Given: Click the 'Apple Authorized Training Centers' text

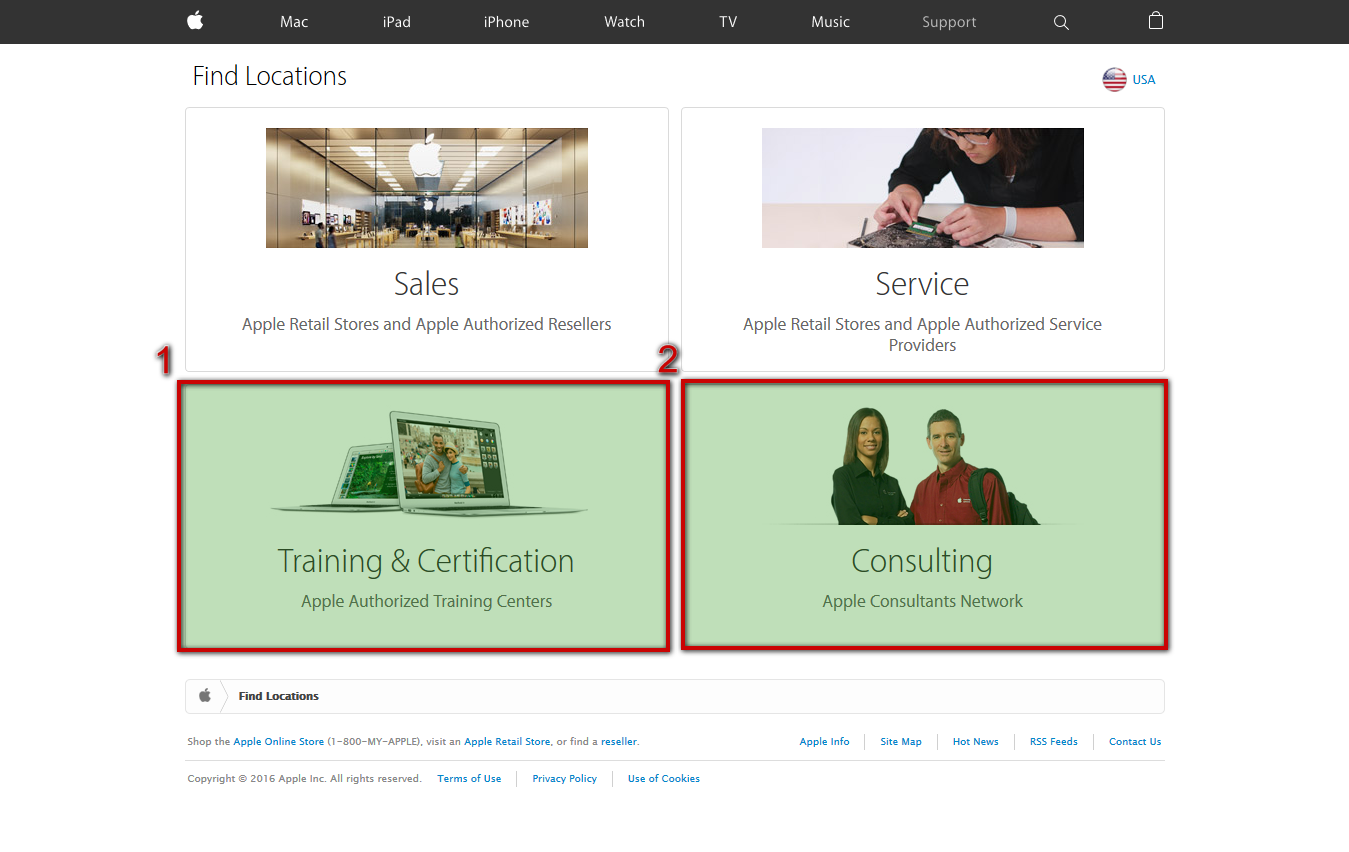Looking at the screenshot, I should click(x=427, y=601).
